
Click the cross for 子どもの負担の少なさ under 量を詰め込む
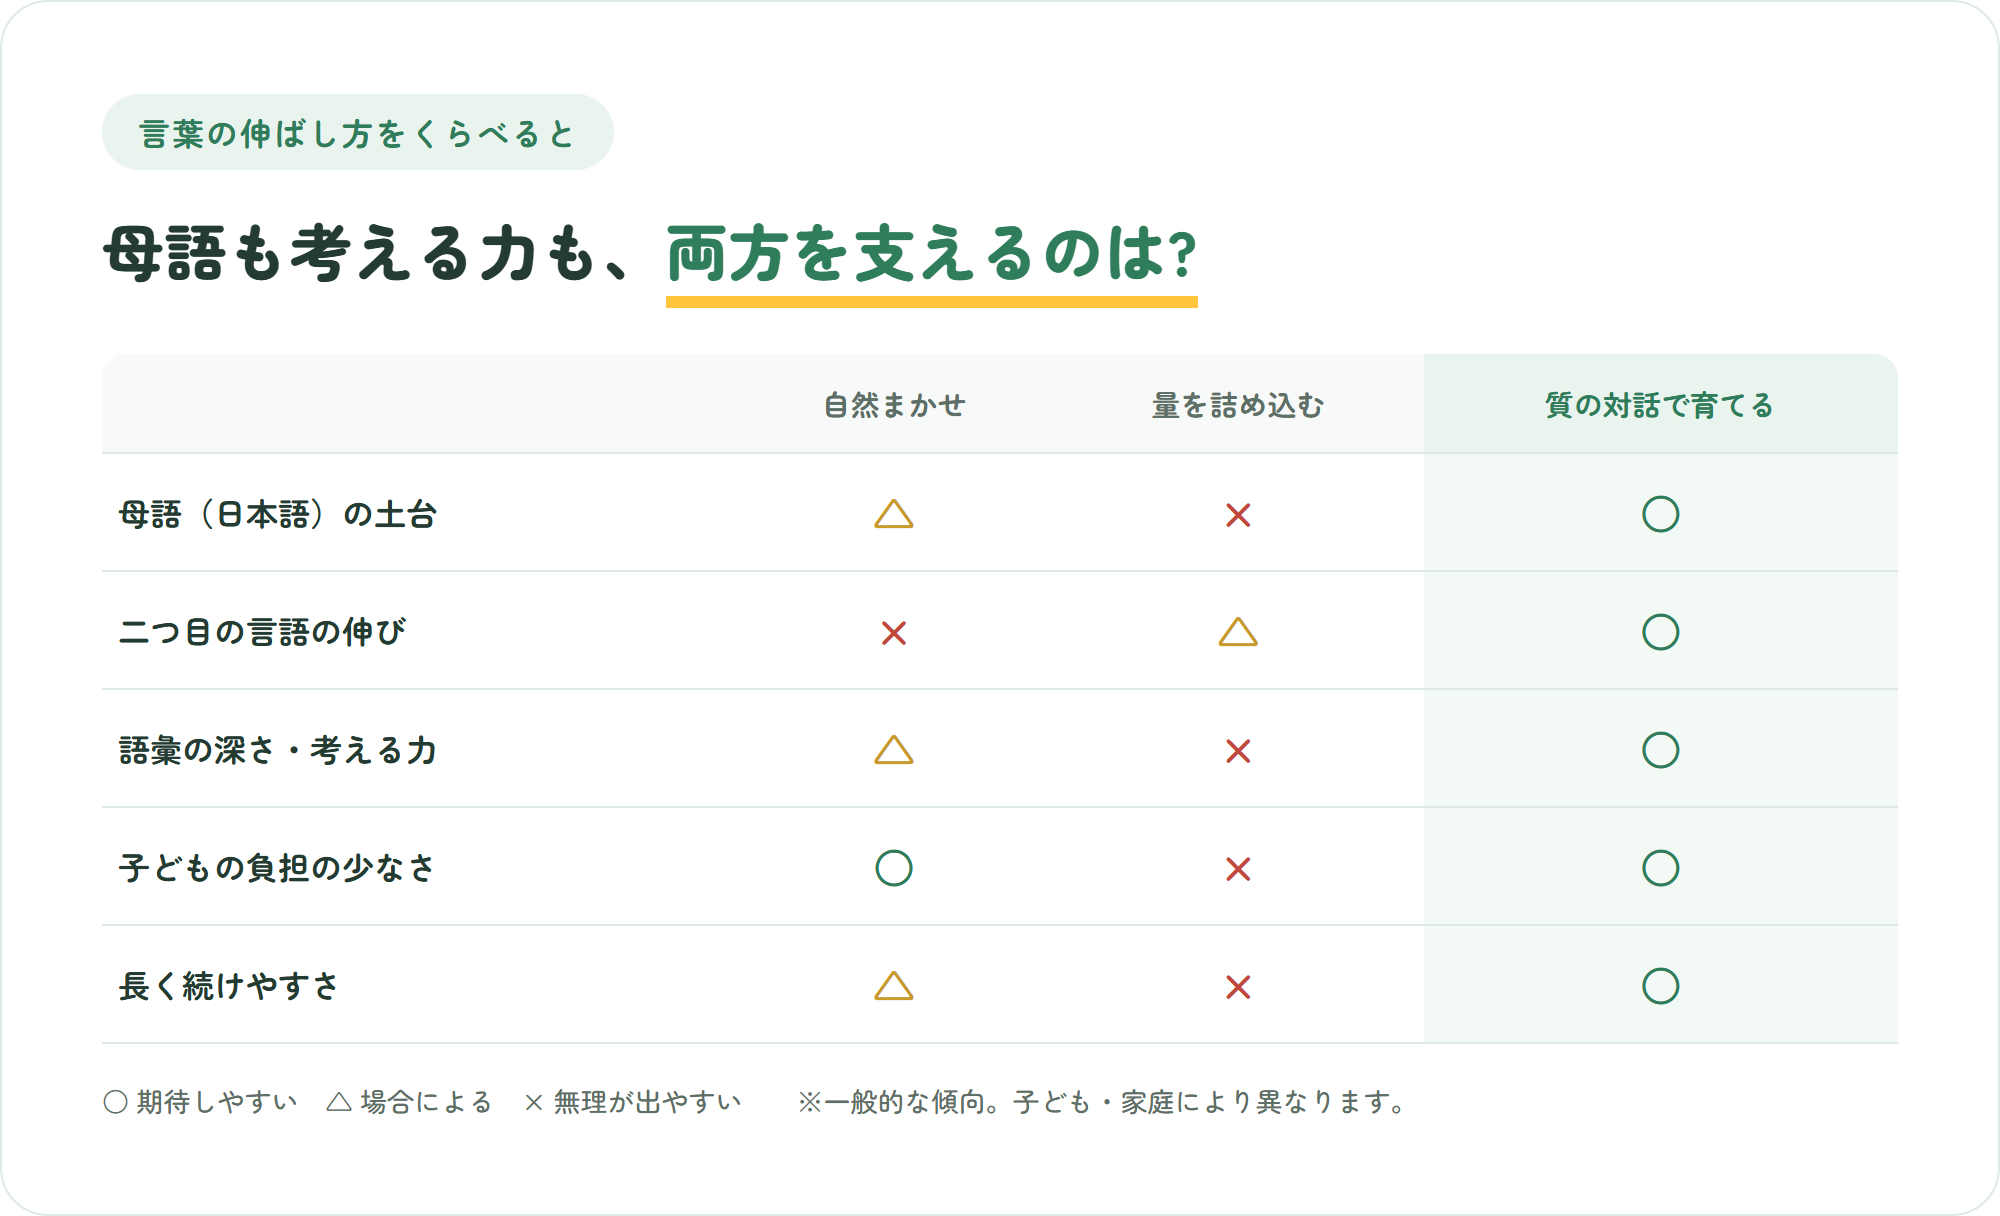tap(1238, 869)
